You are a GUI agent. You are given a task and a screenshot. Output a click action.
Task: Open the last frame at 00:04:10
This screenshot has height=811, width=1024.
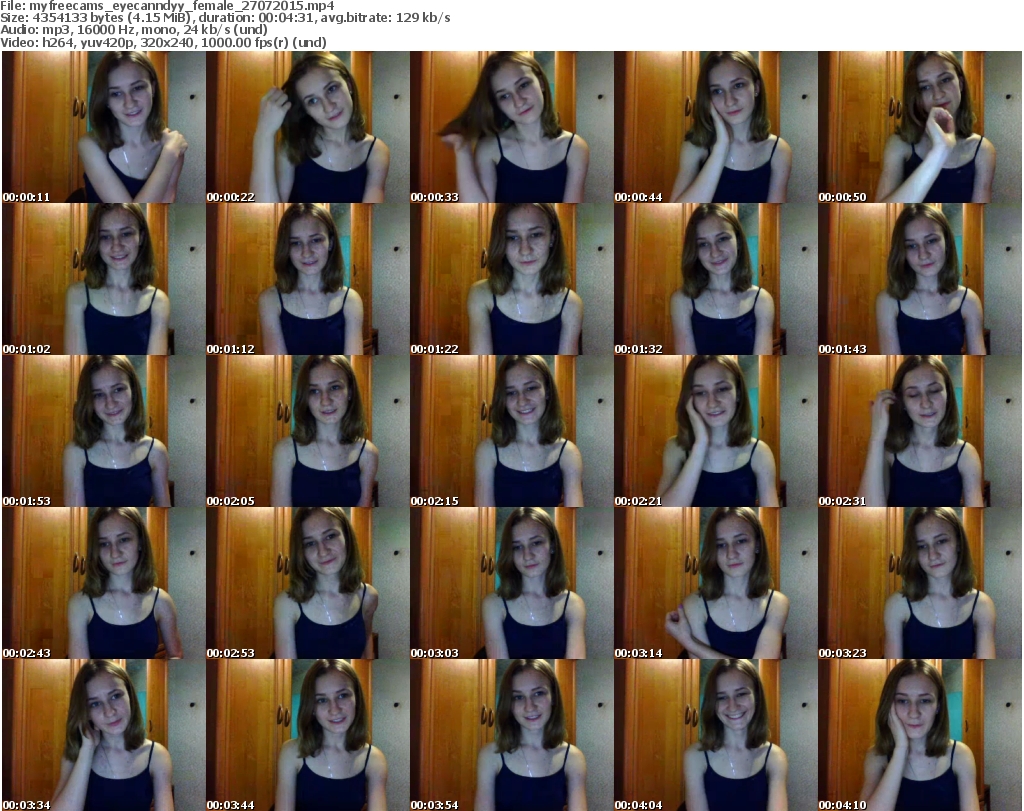[920, 735]
